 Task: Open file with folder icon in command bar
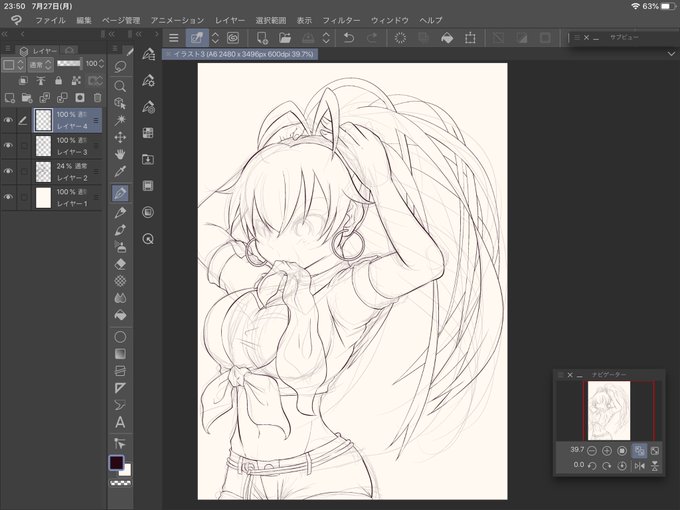pos(285,38)
